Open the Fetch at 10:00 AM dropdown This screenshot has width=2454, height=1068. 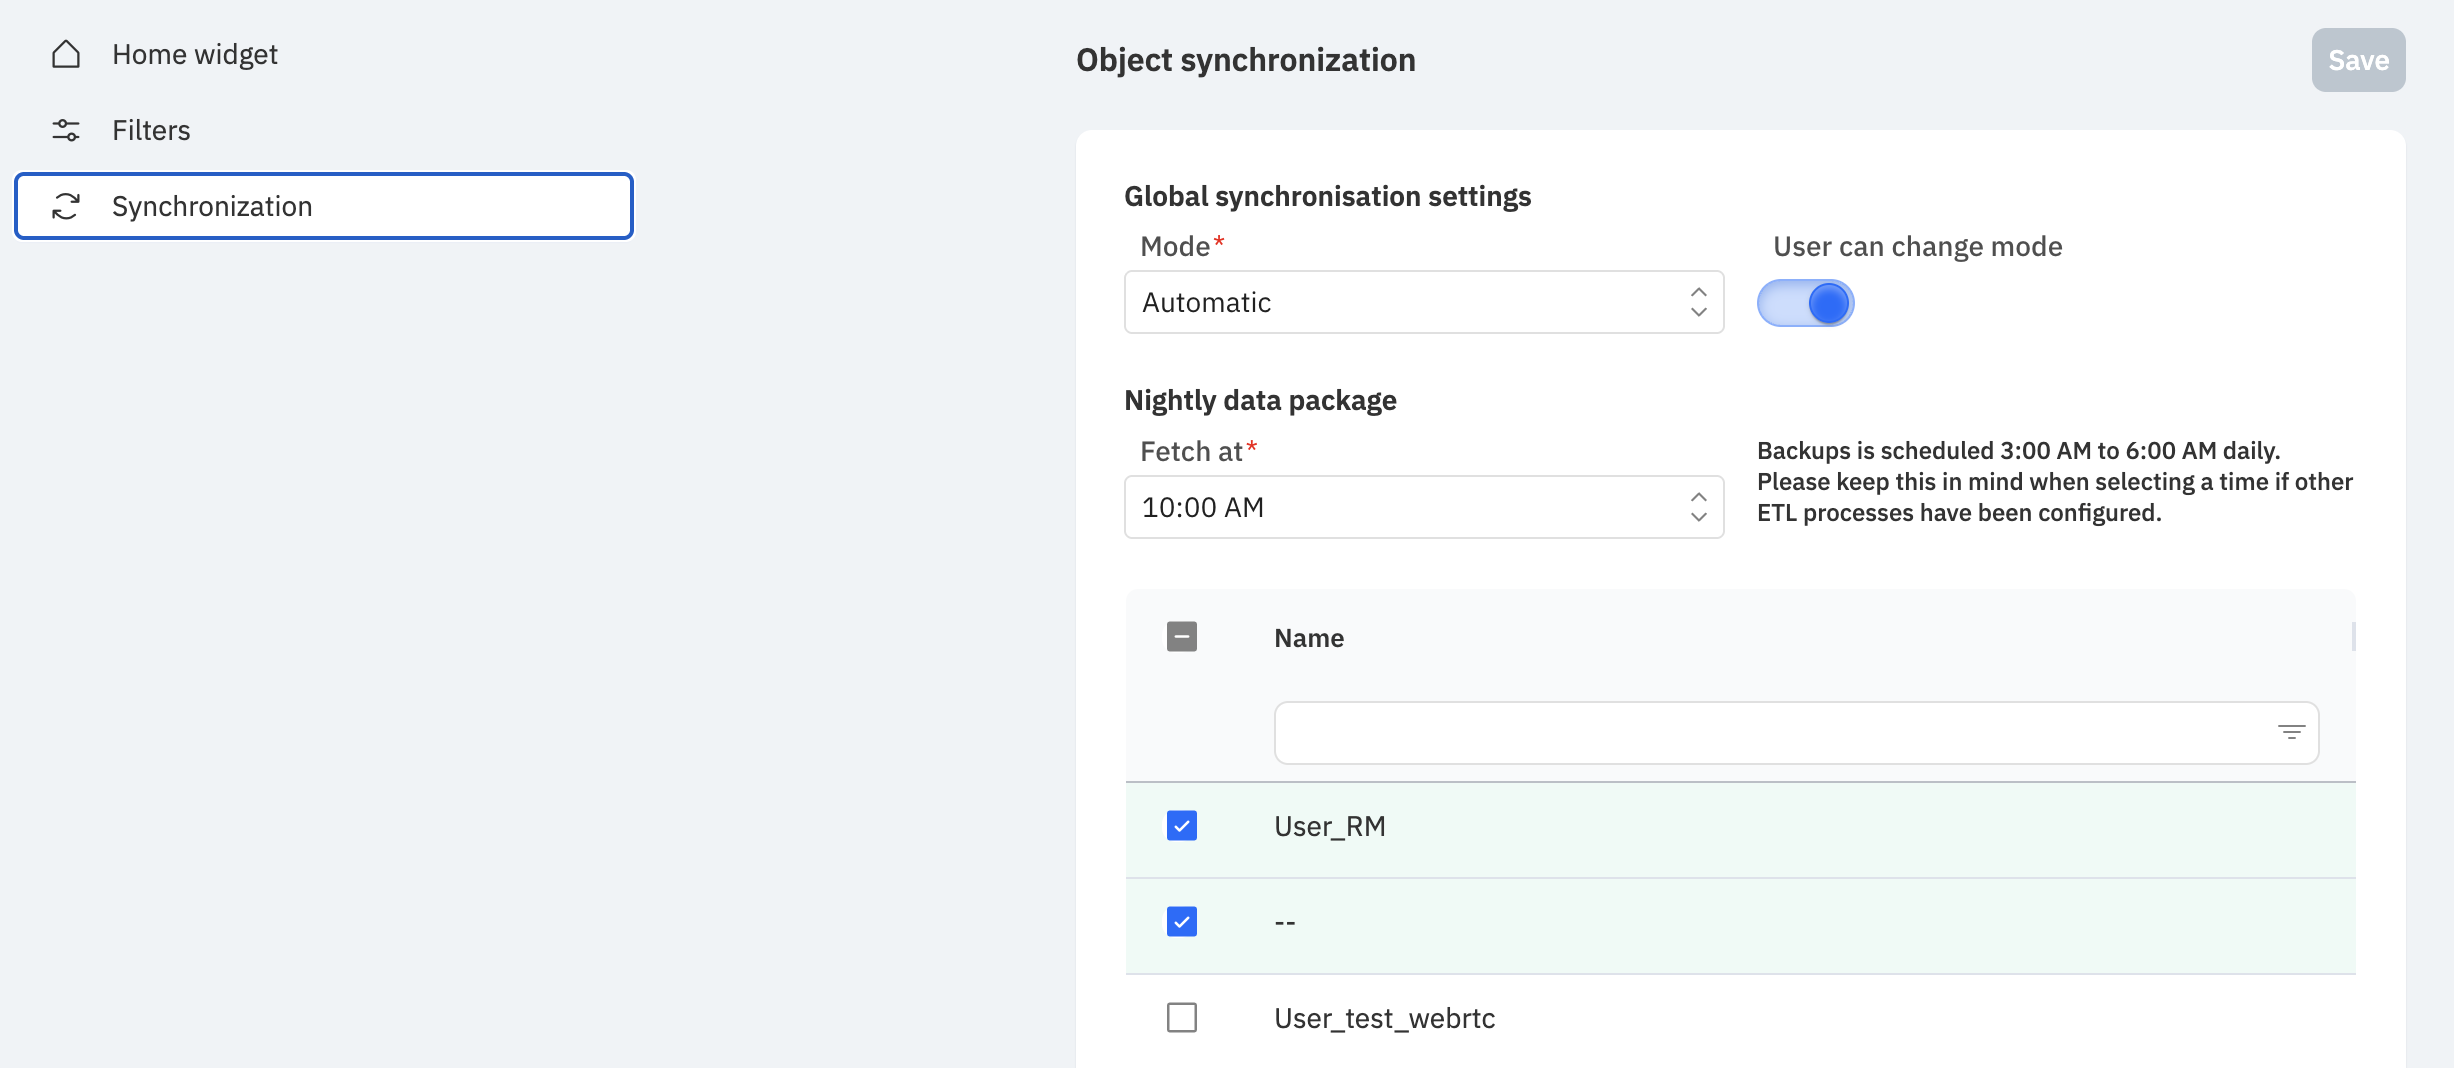pos(1424,507)
